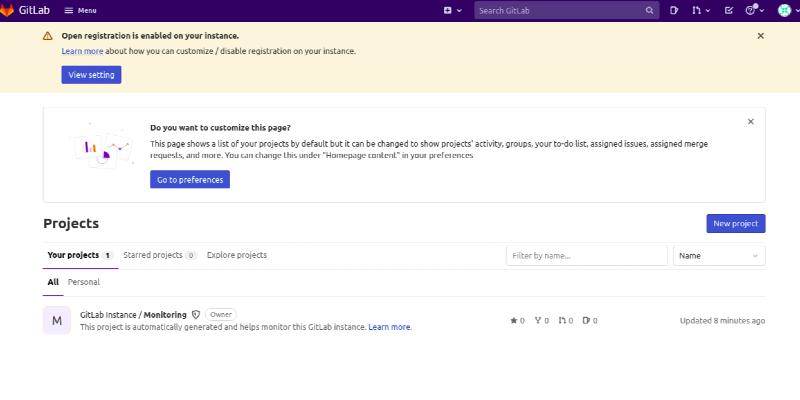Focus the Filter by name input field

coord(586,256)
